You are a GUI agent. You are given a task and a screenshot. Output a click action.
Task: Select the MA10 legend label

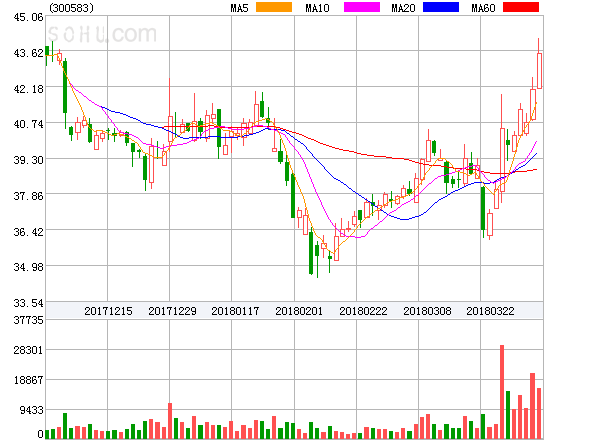(318, 8)
